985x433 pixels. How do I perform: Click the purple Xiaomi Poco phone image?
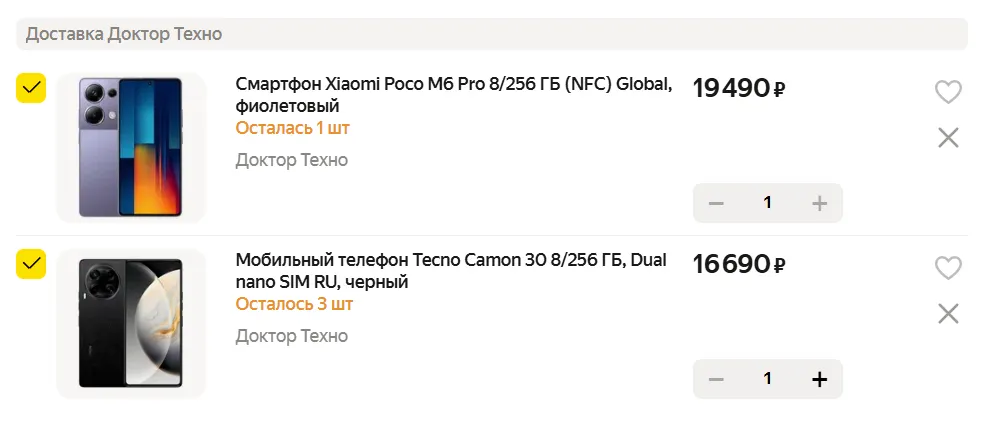131,147
